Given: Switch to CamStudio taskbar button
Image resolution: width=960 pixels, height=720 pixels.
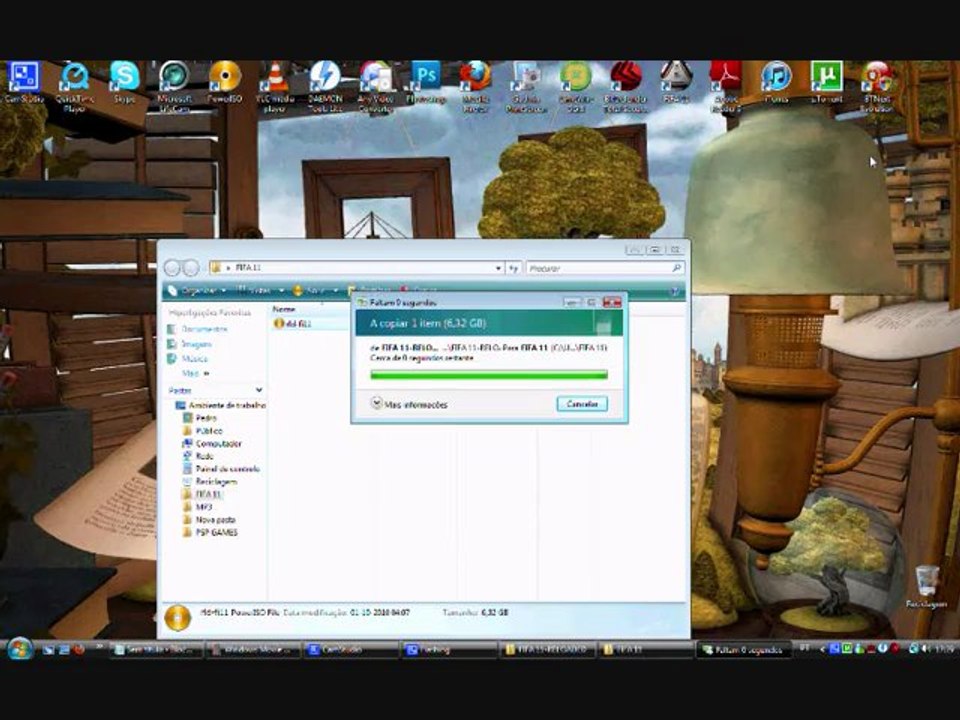Looking at the screenshot, I should pos(350,650).
